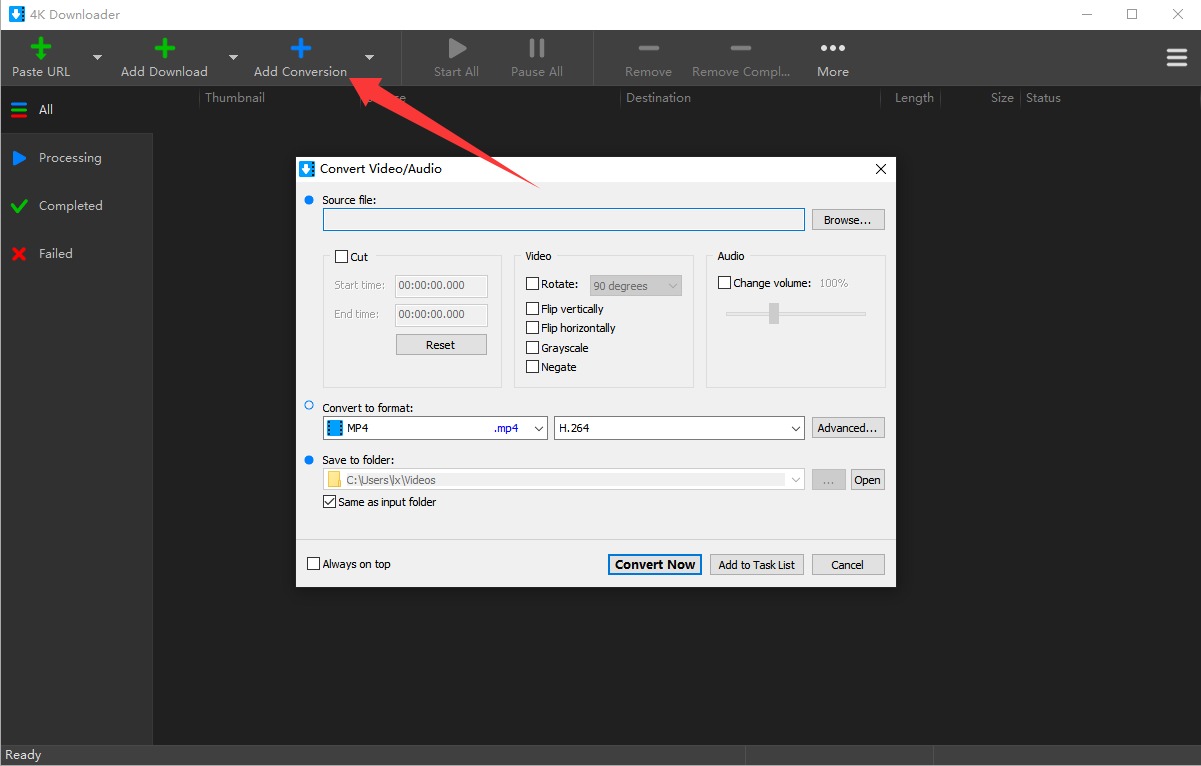Click the Thumbnail column header
Image resolution: width=1201 pixels, height=766 pixels.
235,98
